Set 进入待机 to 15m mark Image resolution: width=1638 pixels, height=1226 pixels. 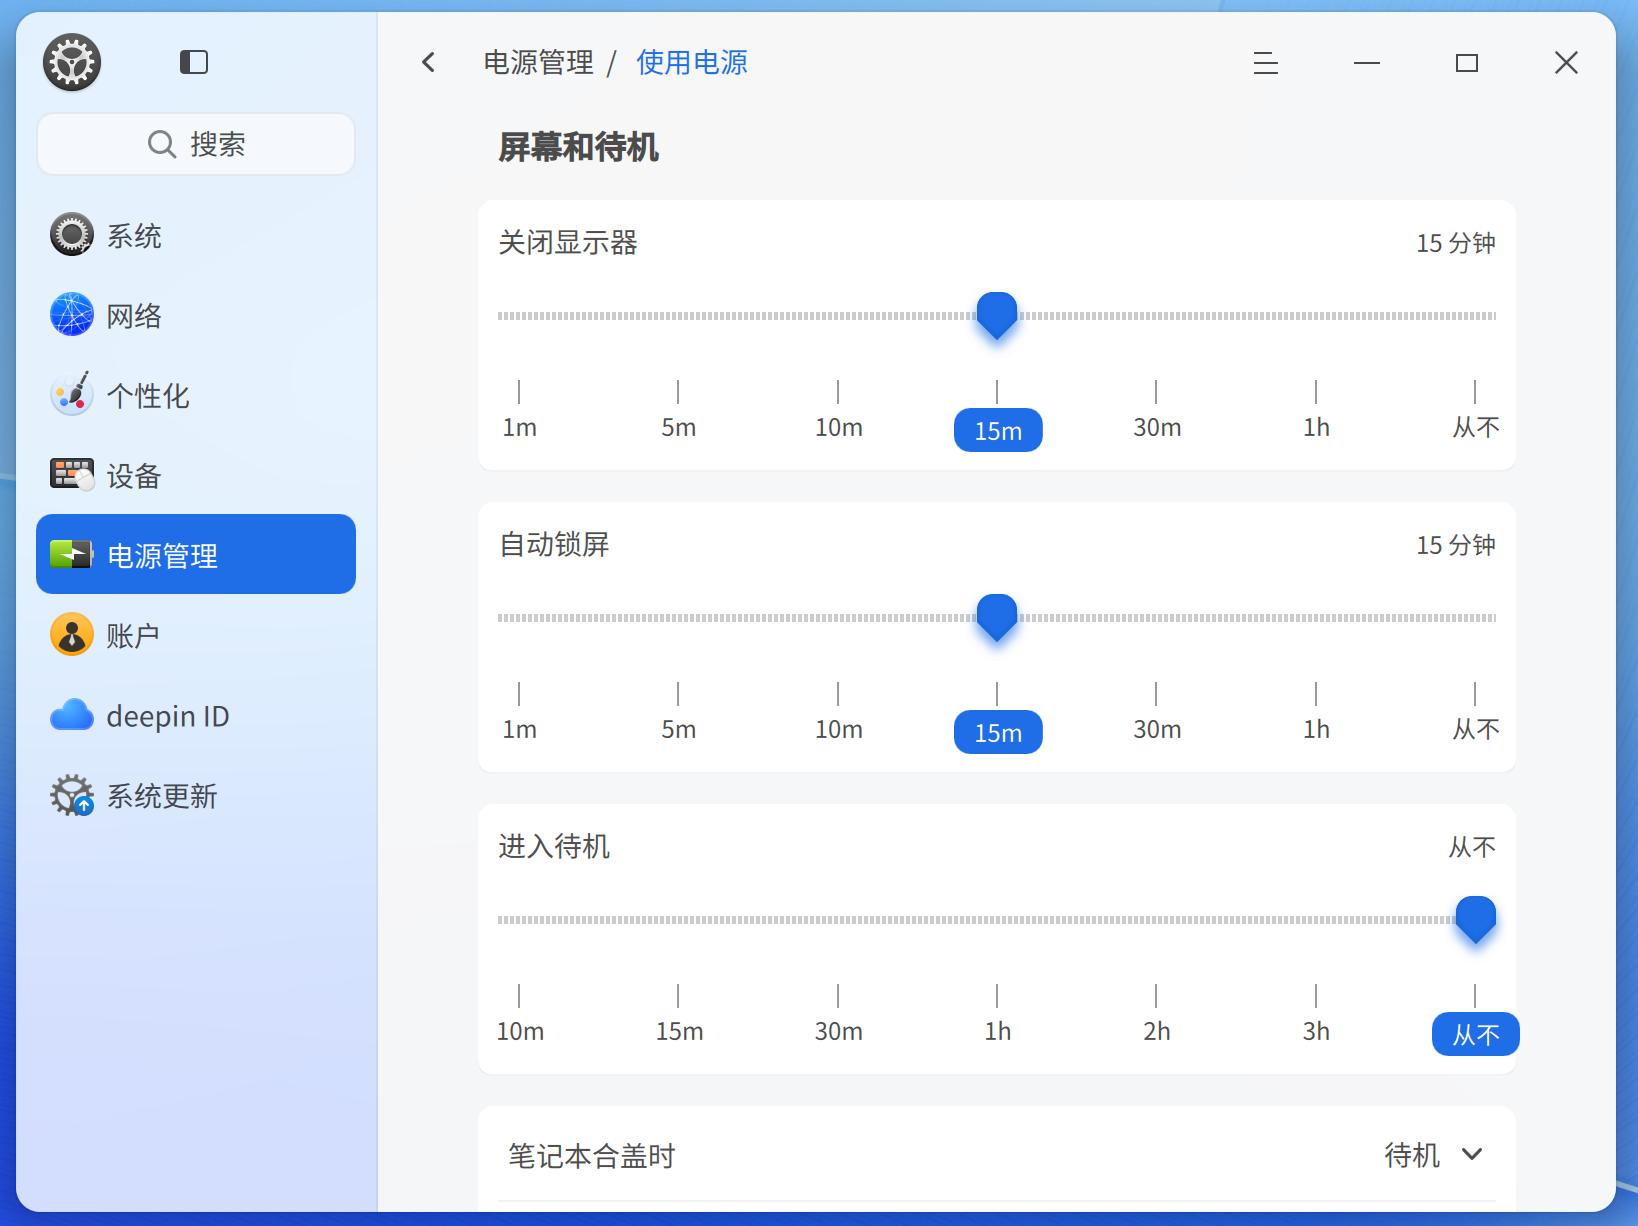click(679, 1032)
